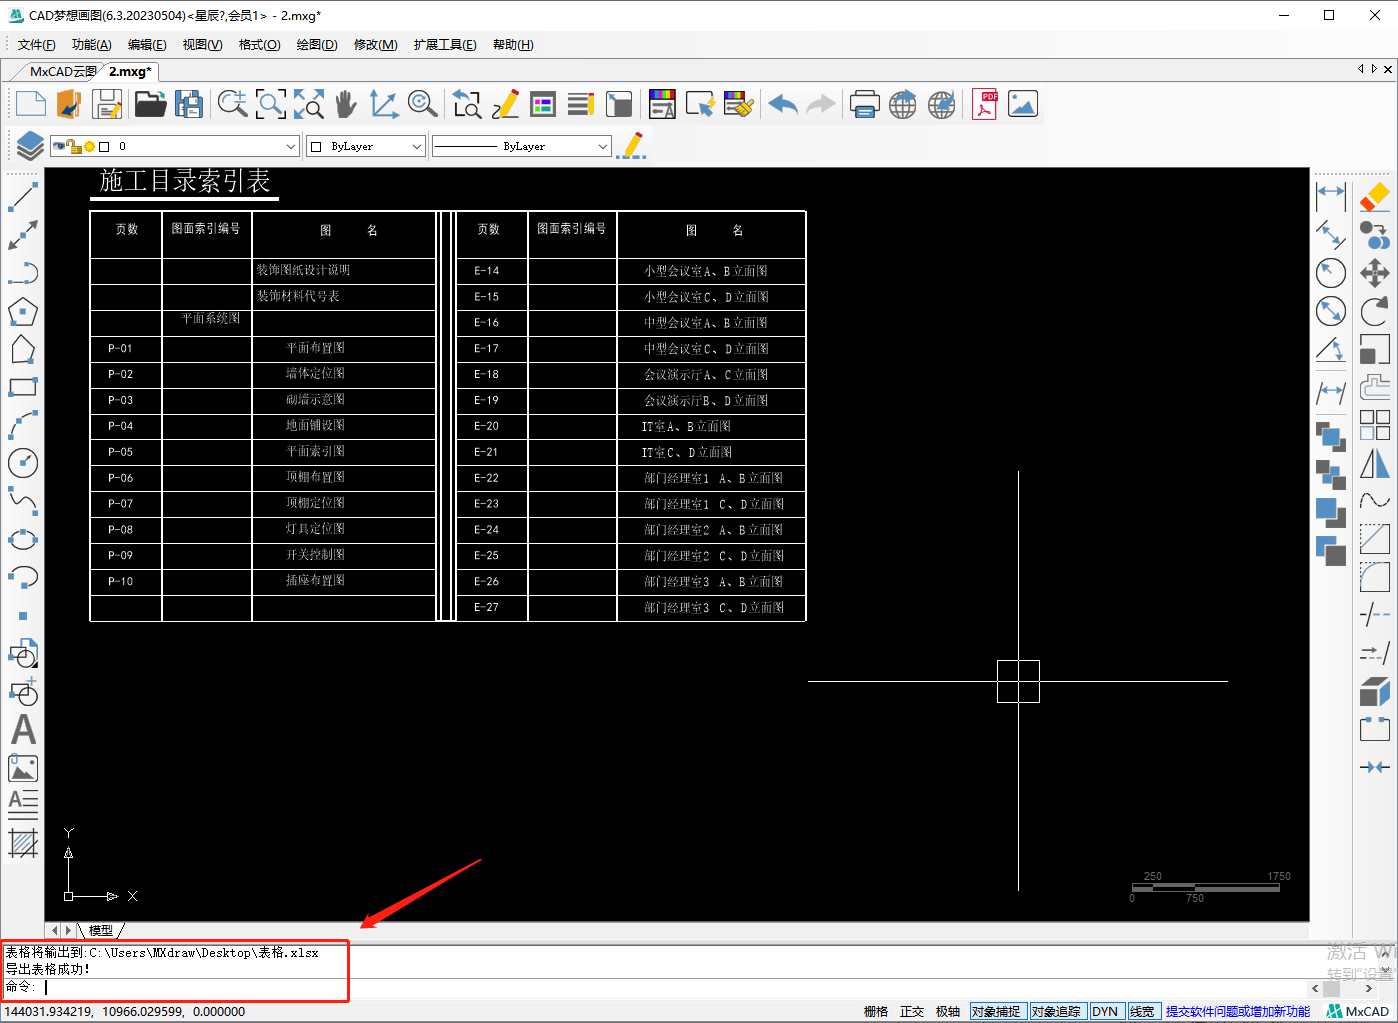Click the image picture icon in toolbar
The image size is (1398, 1023).
(x=1022, y=104)
